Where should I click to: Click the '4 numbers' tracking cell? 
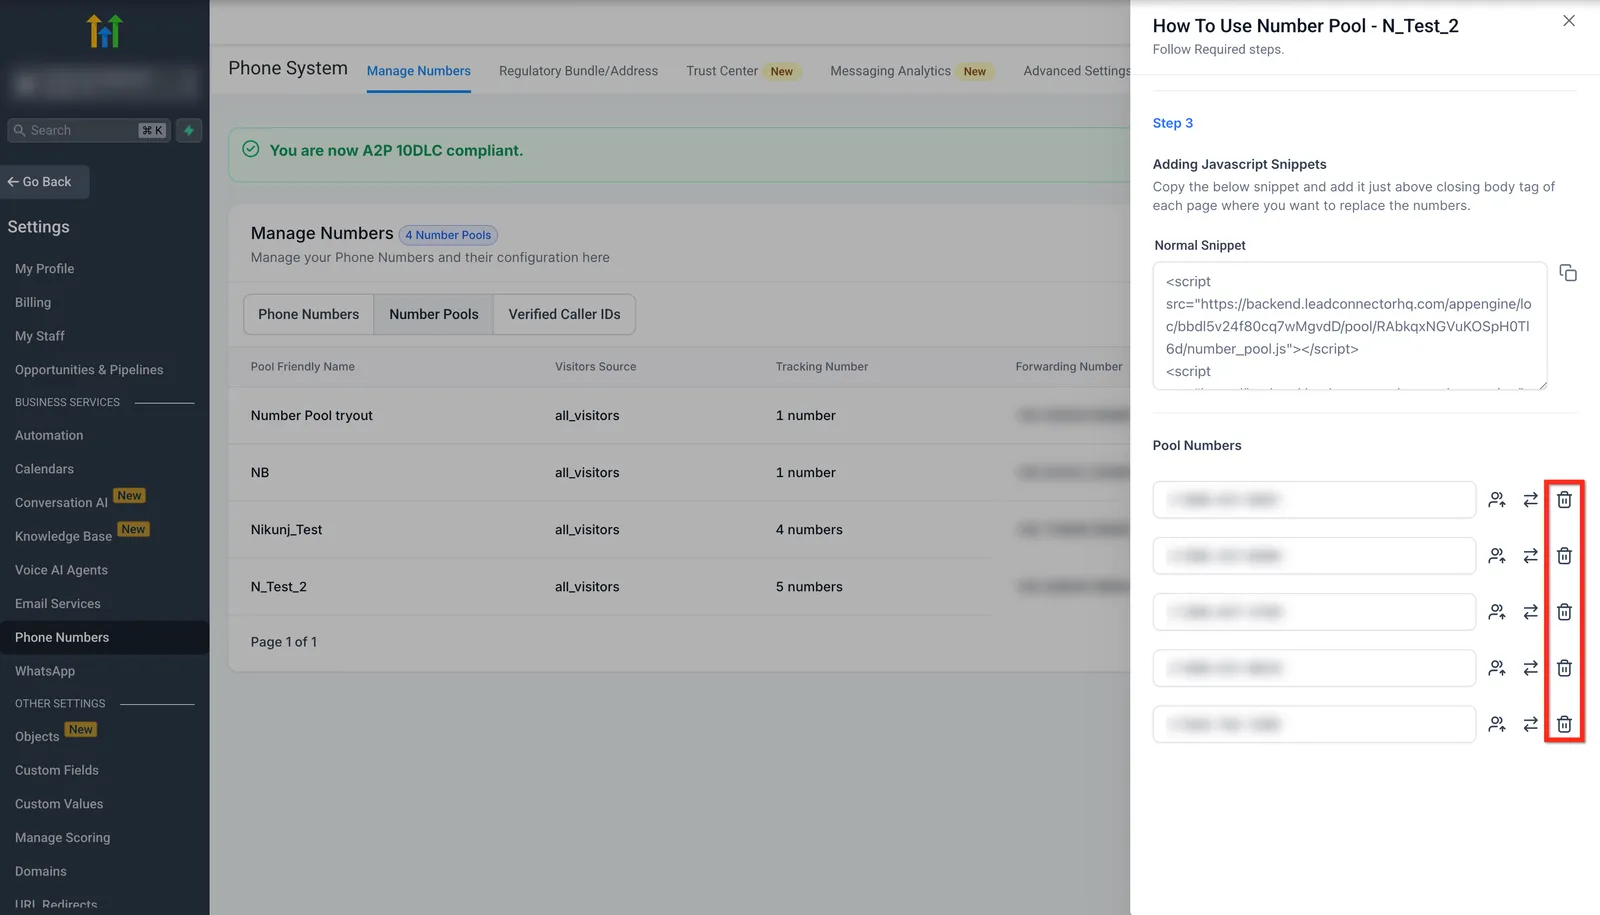coord(809,530)
